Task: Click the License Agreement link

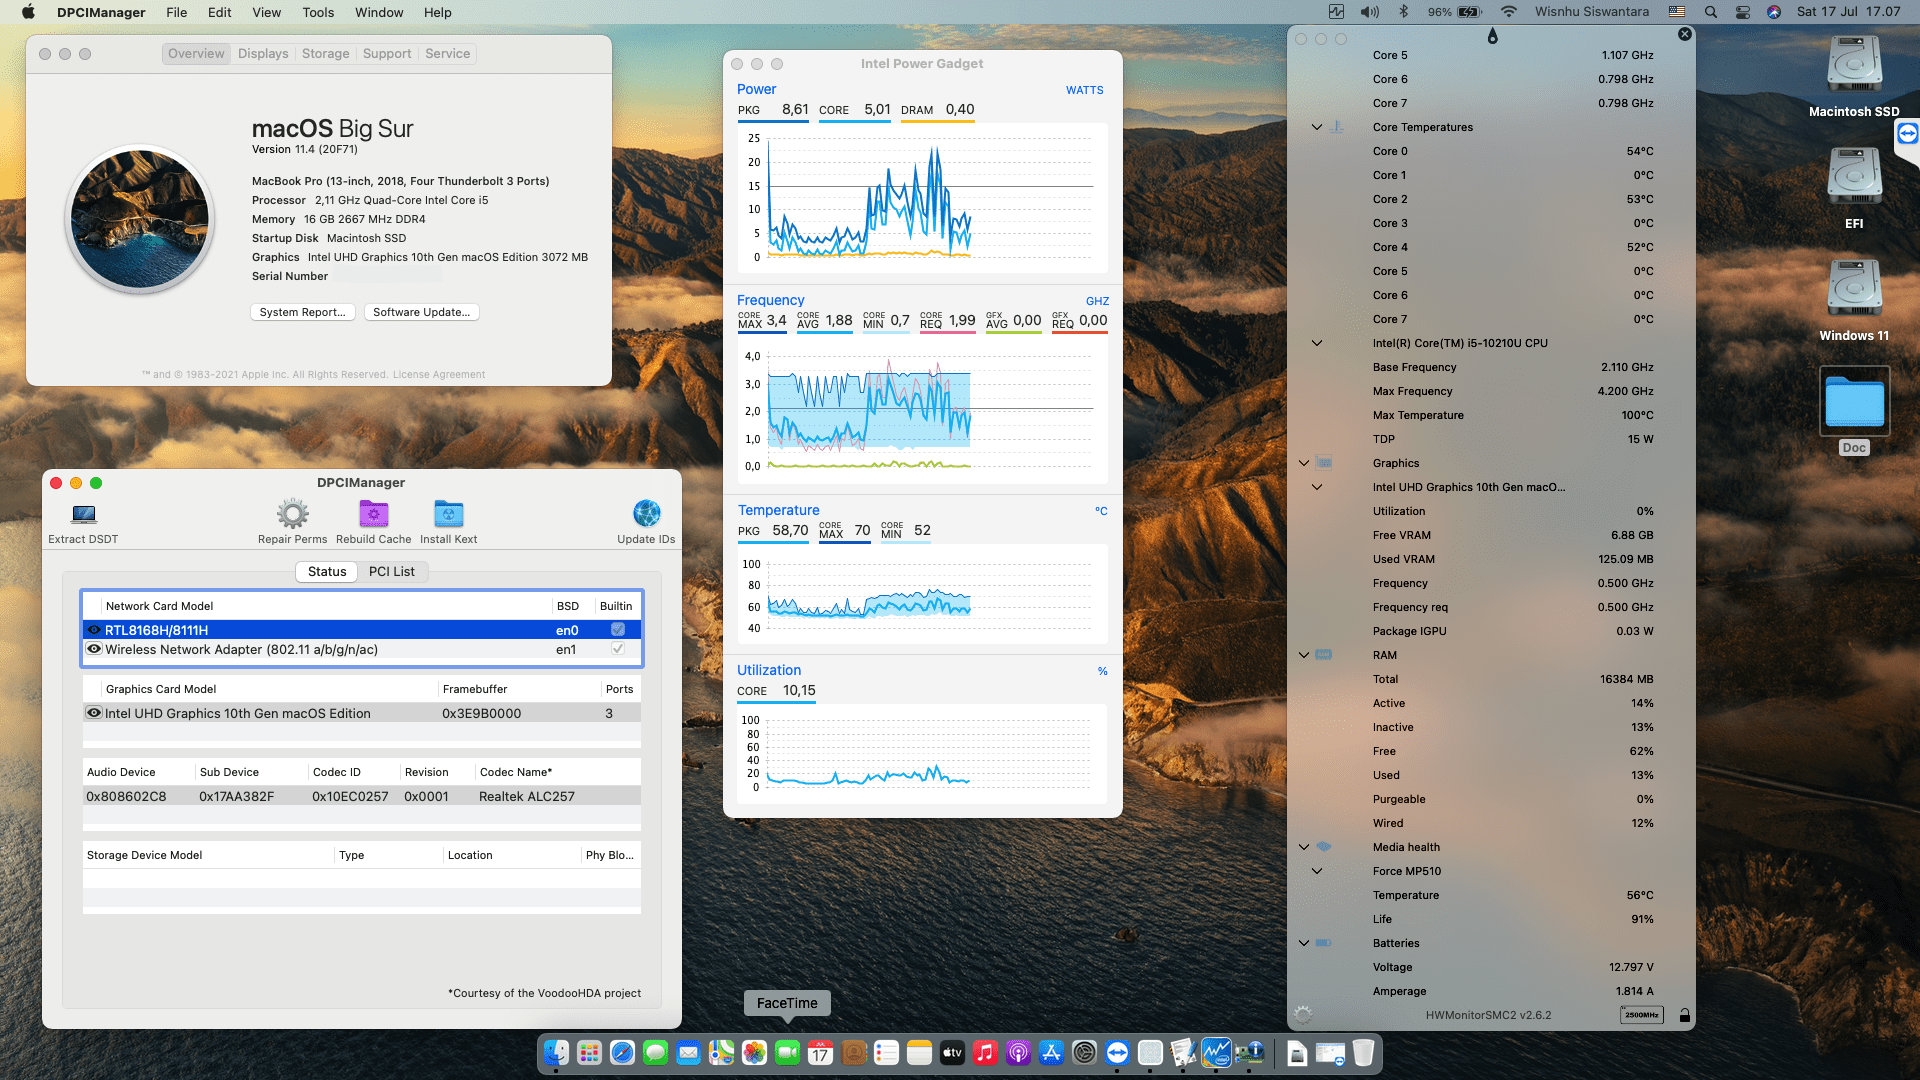Action: (439, 375)
